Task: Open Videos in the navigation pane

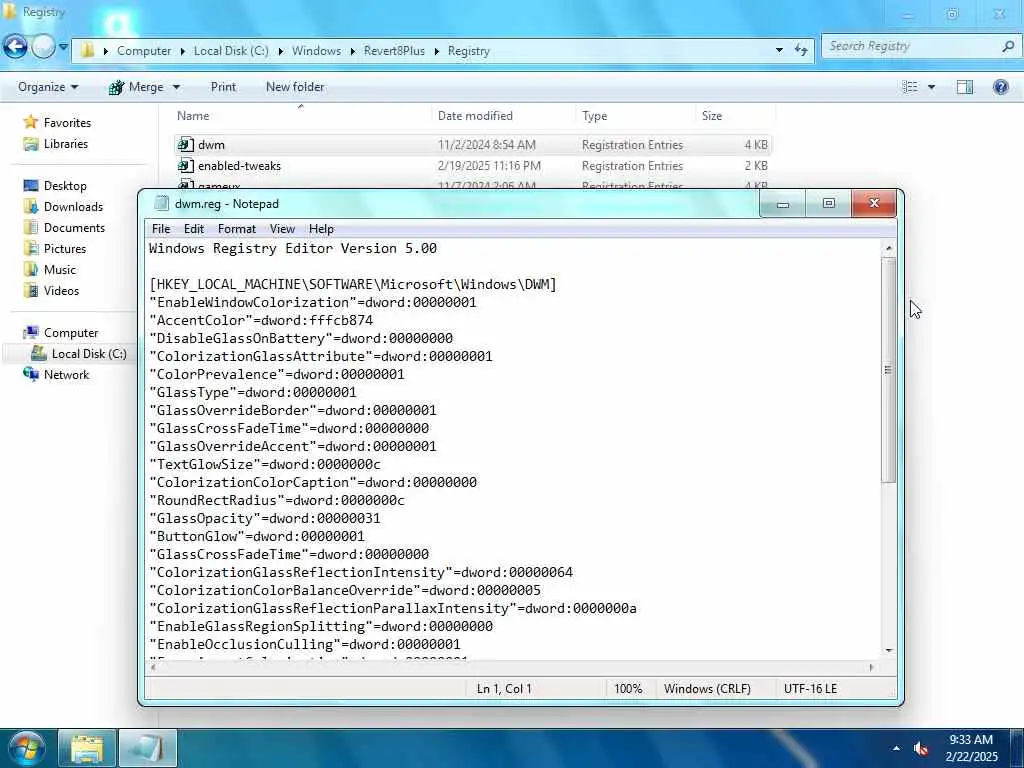Action: tap(61, 291)
